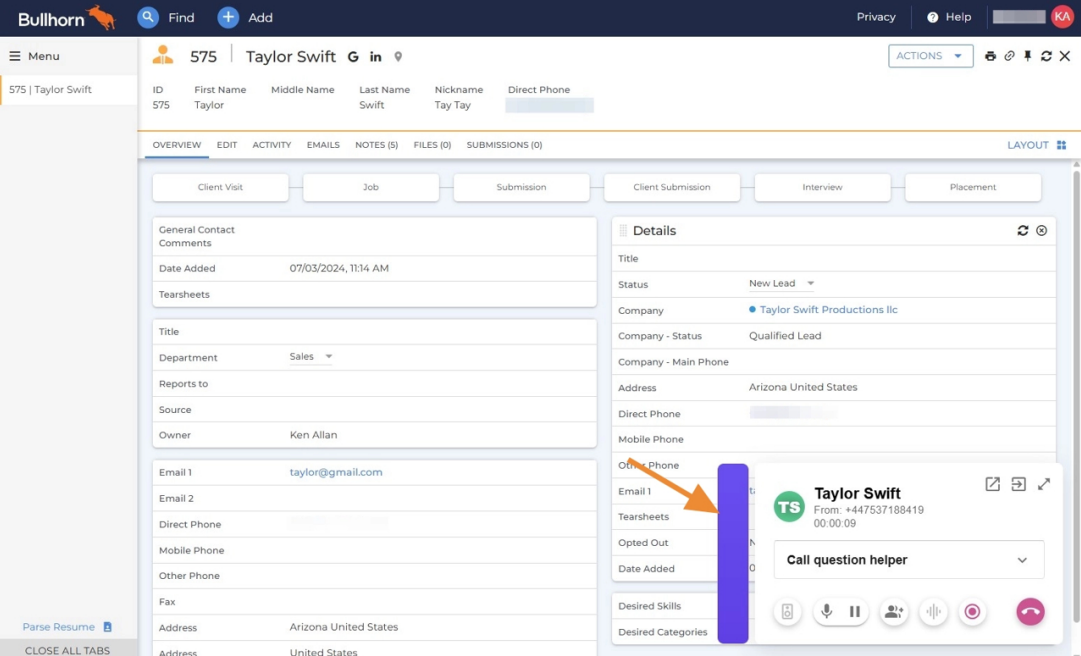
Task: Click the Submission workflow button
Action: point(521,187)
